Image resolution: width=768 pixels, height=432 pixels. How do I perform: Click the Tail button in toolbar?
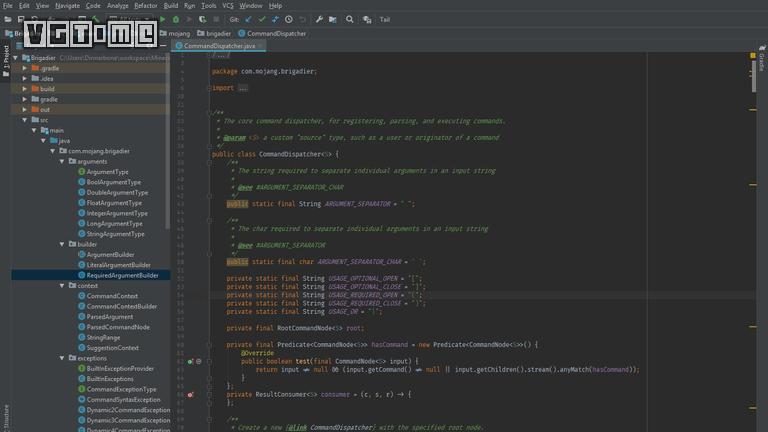pos(385,19)
